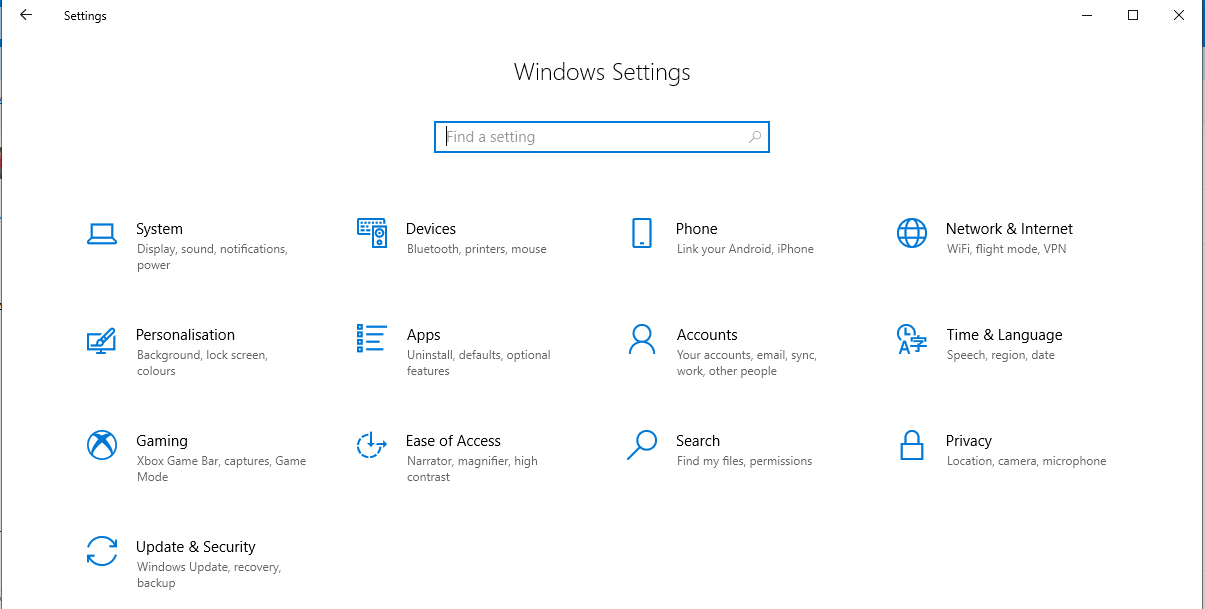This screenshot has height=609, width=1205.
Task: Maximize the Settings window
Action: pos(1133,15)
